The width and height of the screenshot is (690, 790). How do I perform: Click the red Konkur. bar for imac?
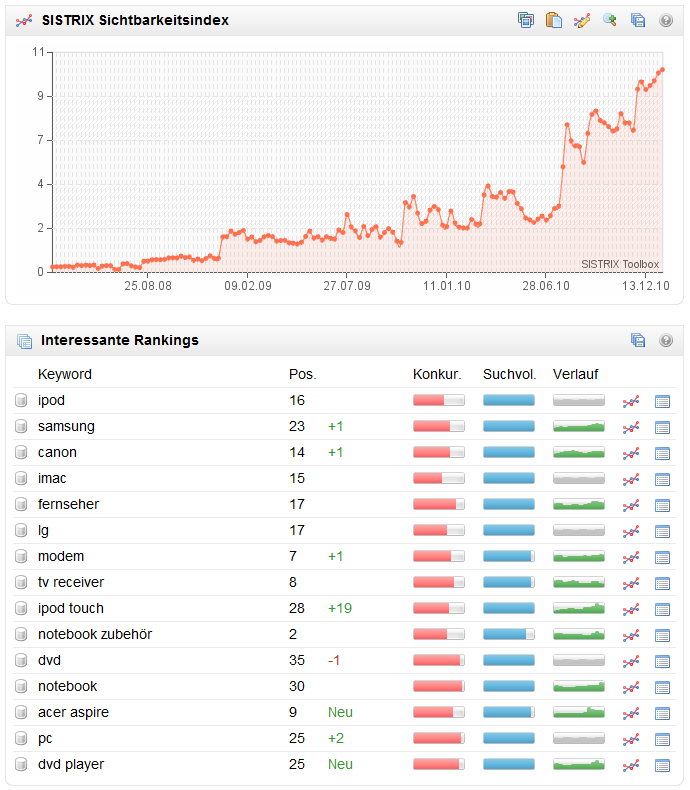pos(438,478)
